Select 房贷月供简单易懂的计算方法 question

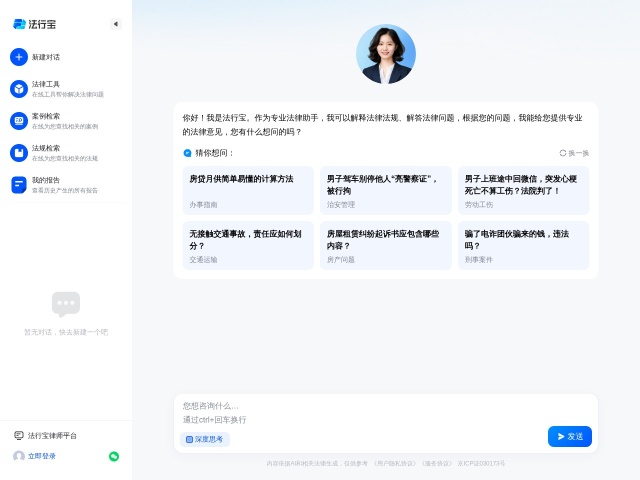248,191
